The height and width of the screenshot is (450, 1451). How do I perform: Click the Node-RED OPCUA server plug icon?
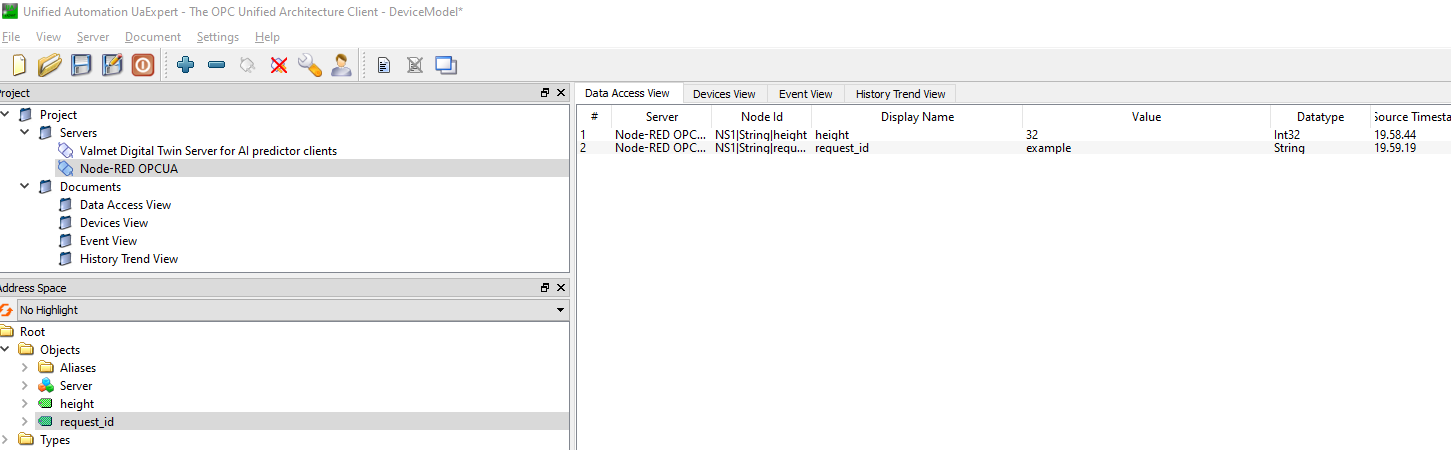click(x=65, y=169)
